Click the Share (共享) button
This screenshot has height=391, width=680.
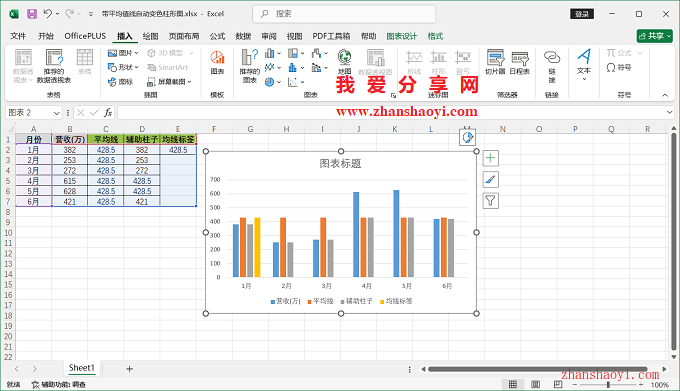(x=654, y=36)
